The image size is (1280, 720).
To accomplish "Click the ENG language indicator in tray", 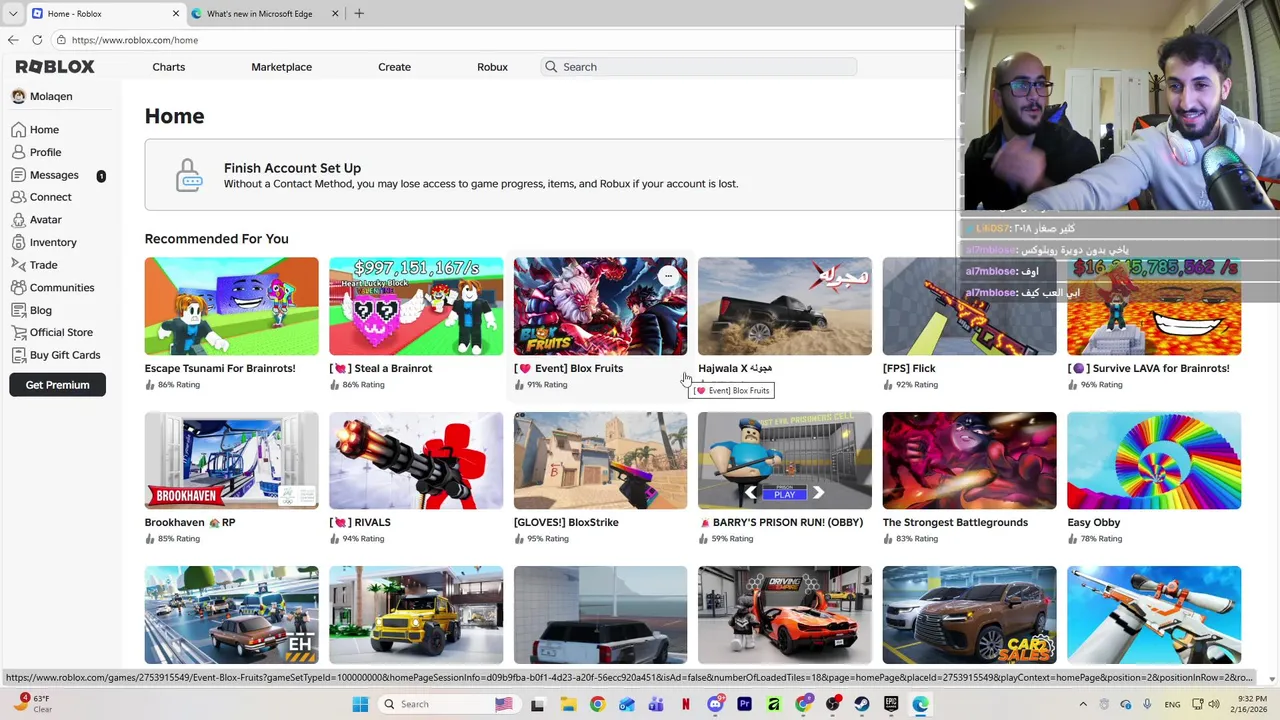I will point(1172,704).
